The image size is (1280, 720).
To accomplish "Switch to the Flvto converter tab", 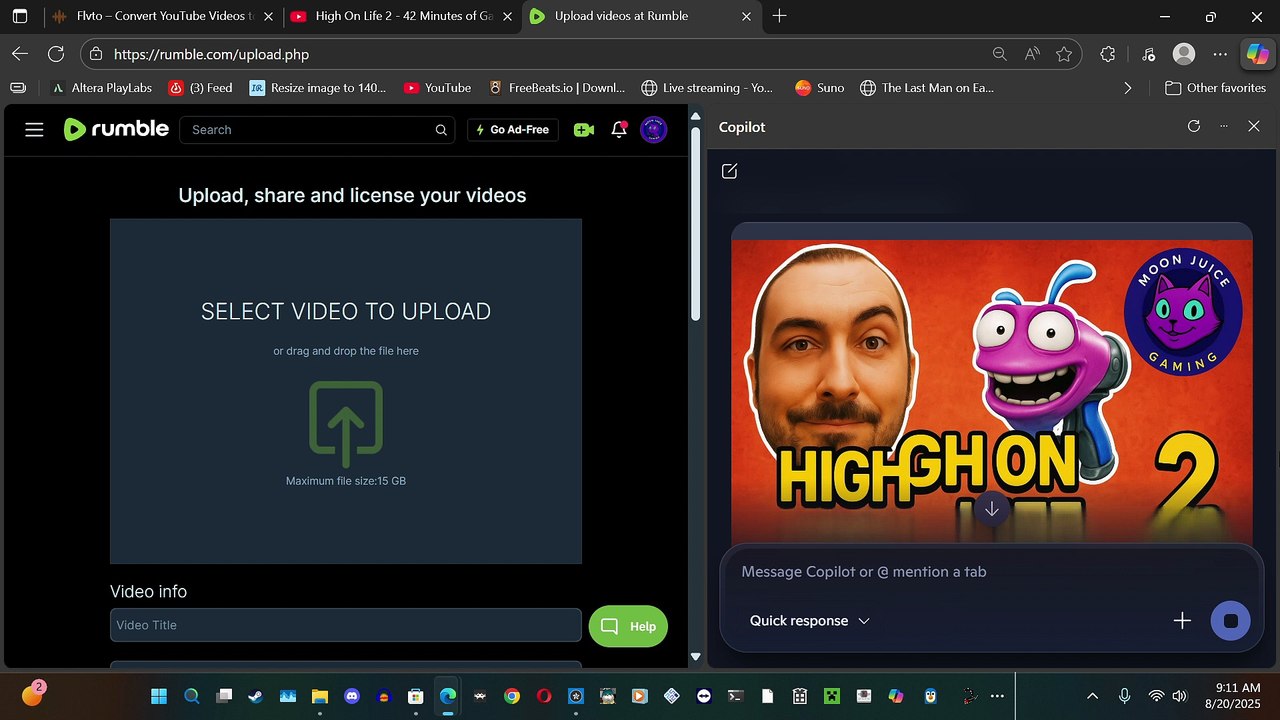I will click(164, 16).
